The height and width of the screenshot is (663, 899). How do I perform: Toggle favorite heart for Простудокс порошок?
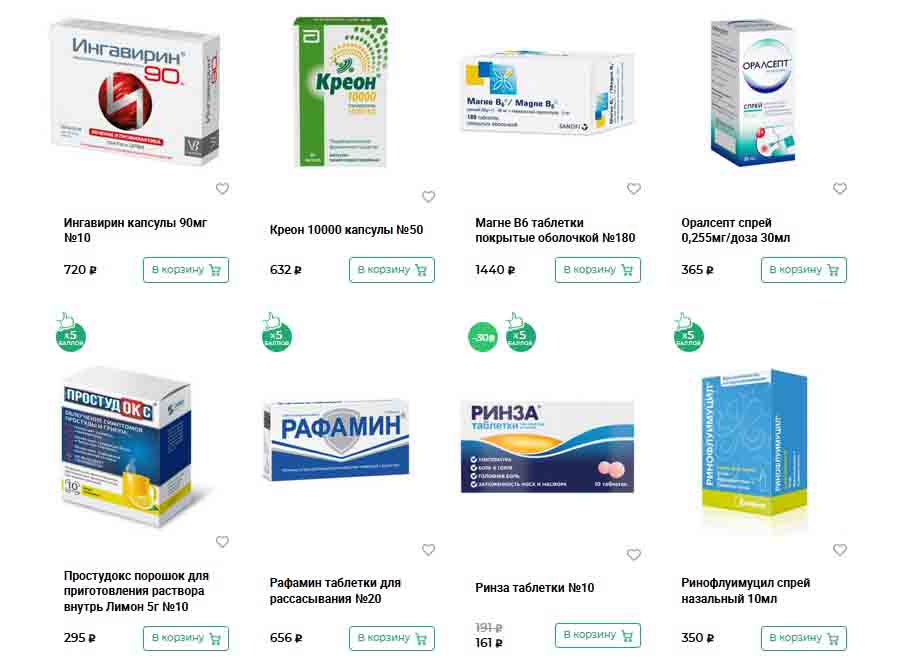[x=222, y=541]
